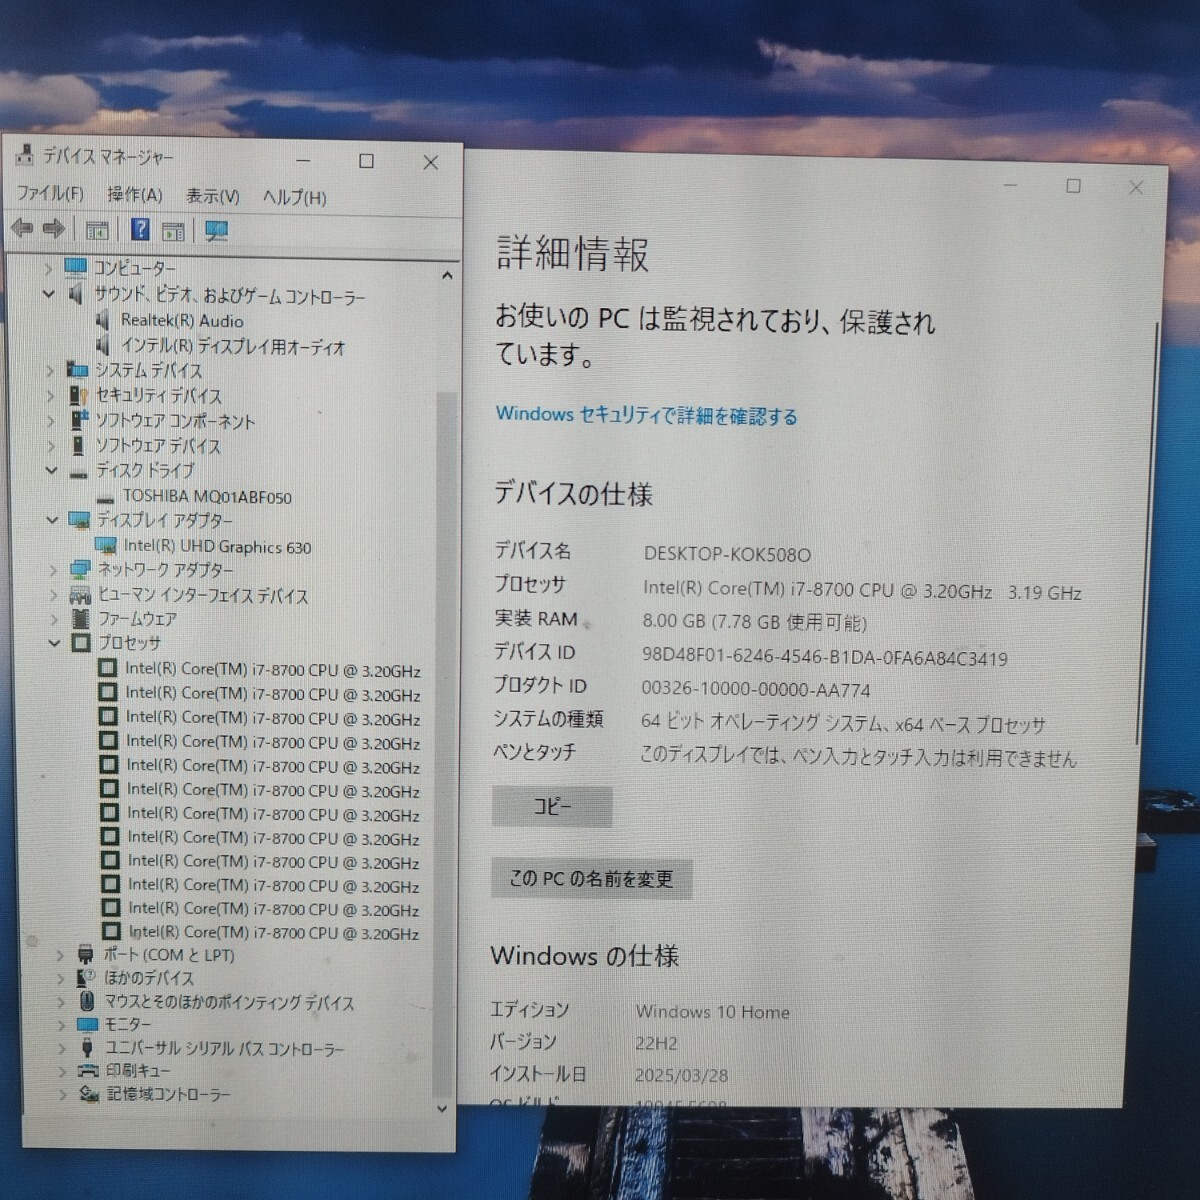
Task: Click the セキュリティ デバイス category icon
Action: [79, 396]
